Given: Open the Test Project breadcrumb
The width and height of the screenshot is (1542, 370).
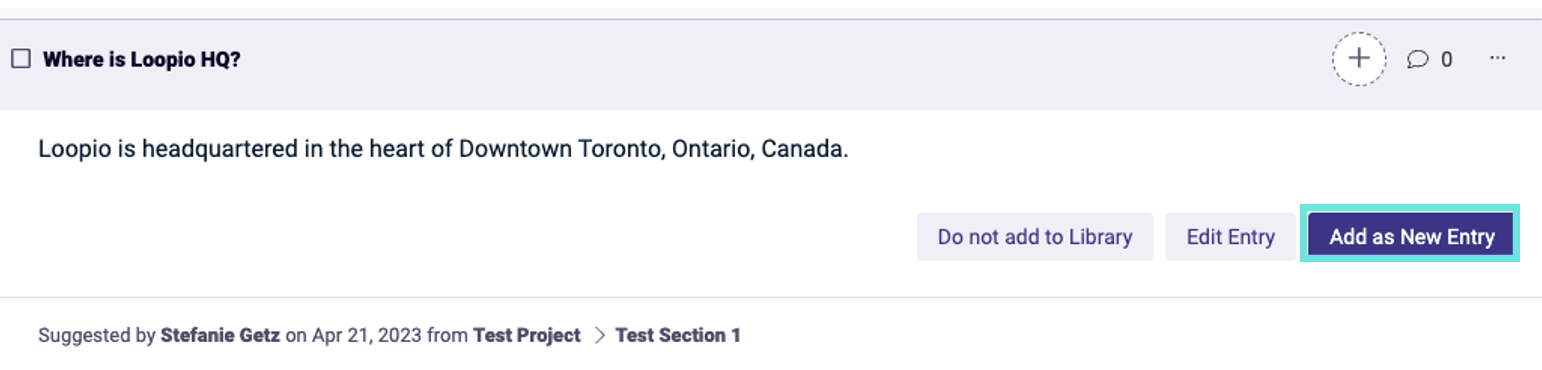Looking at the screenshot, I should tap(526, 336).
